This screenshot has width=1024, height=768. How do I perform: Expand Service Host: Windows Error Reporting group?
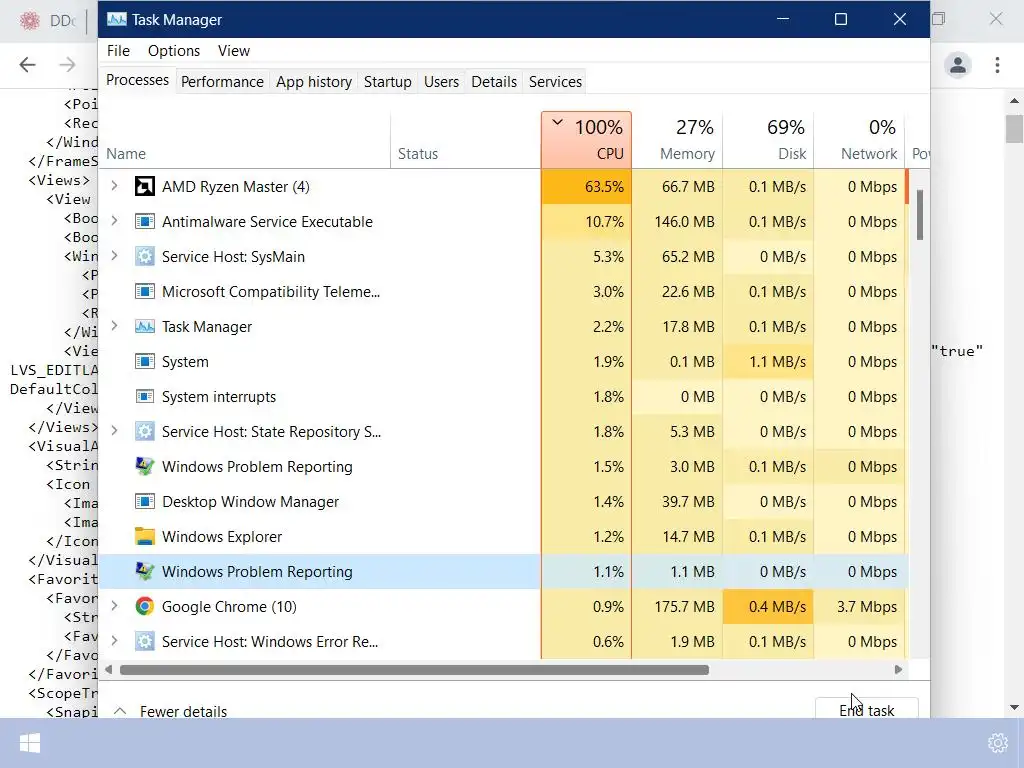tap(114, 641)
